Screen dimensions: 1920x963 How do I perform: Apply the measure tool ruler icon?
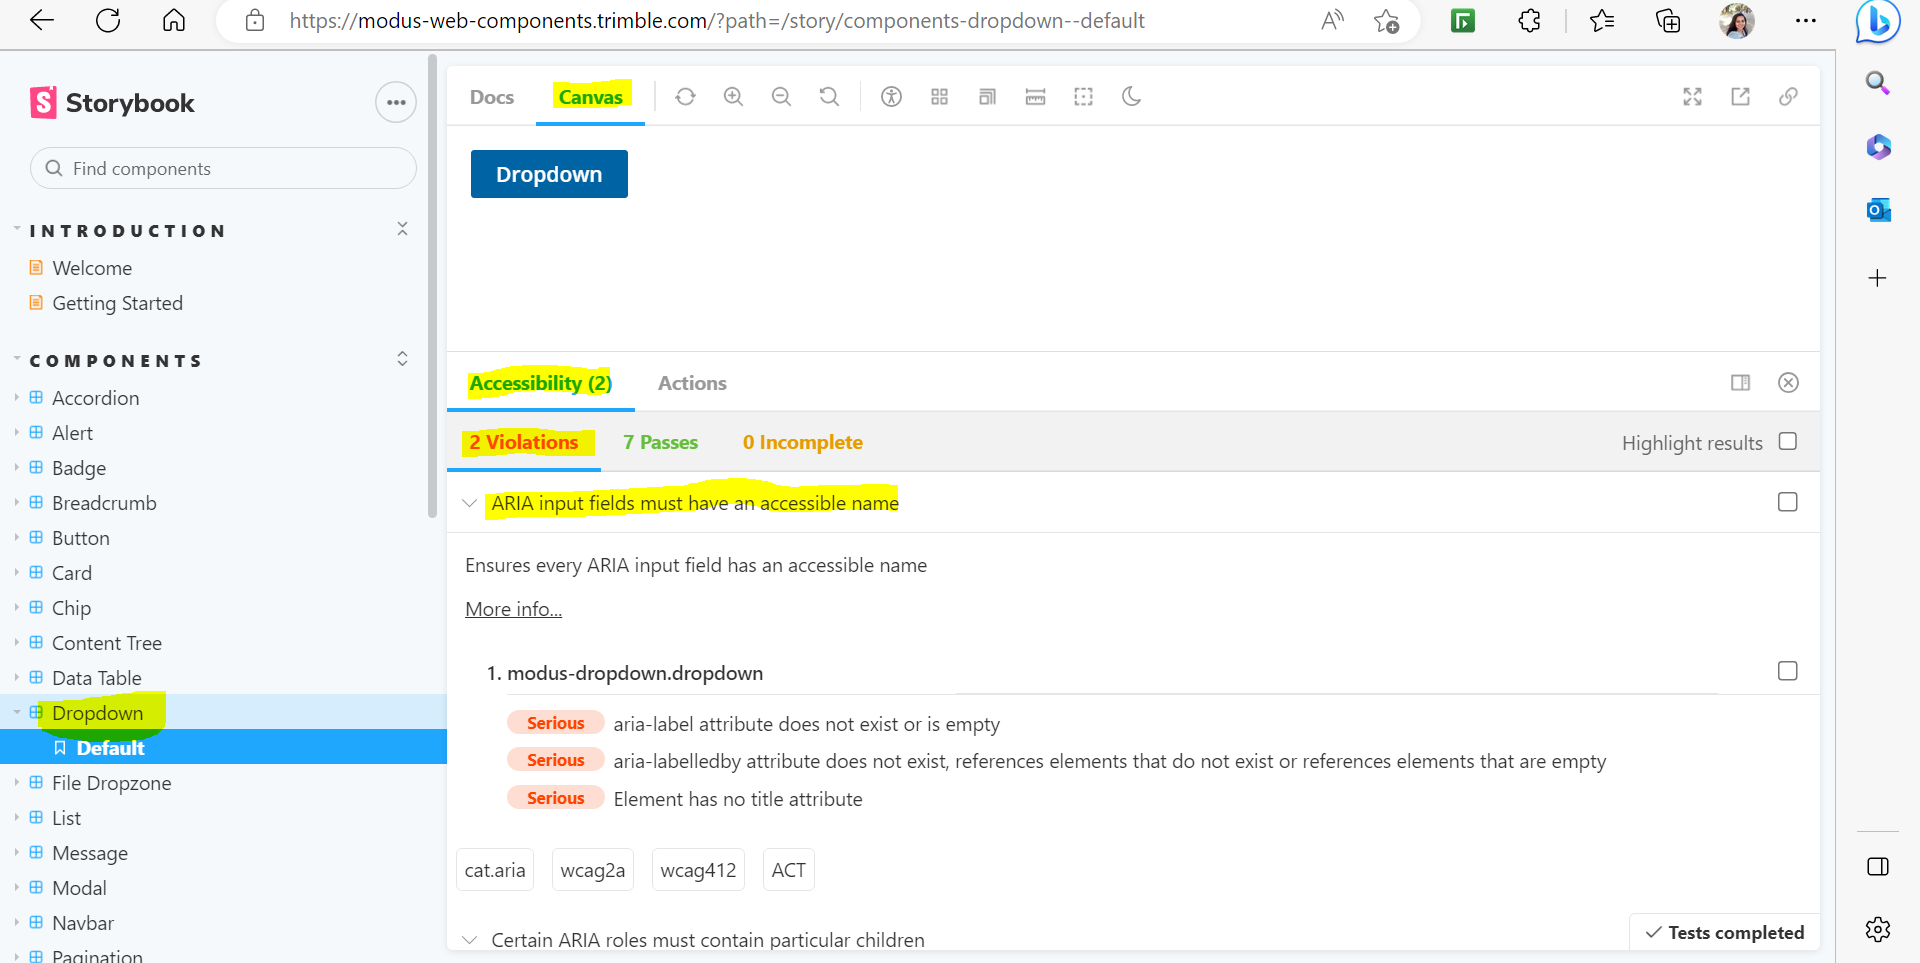(1035, 96)
